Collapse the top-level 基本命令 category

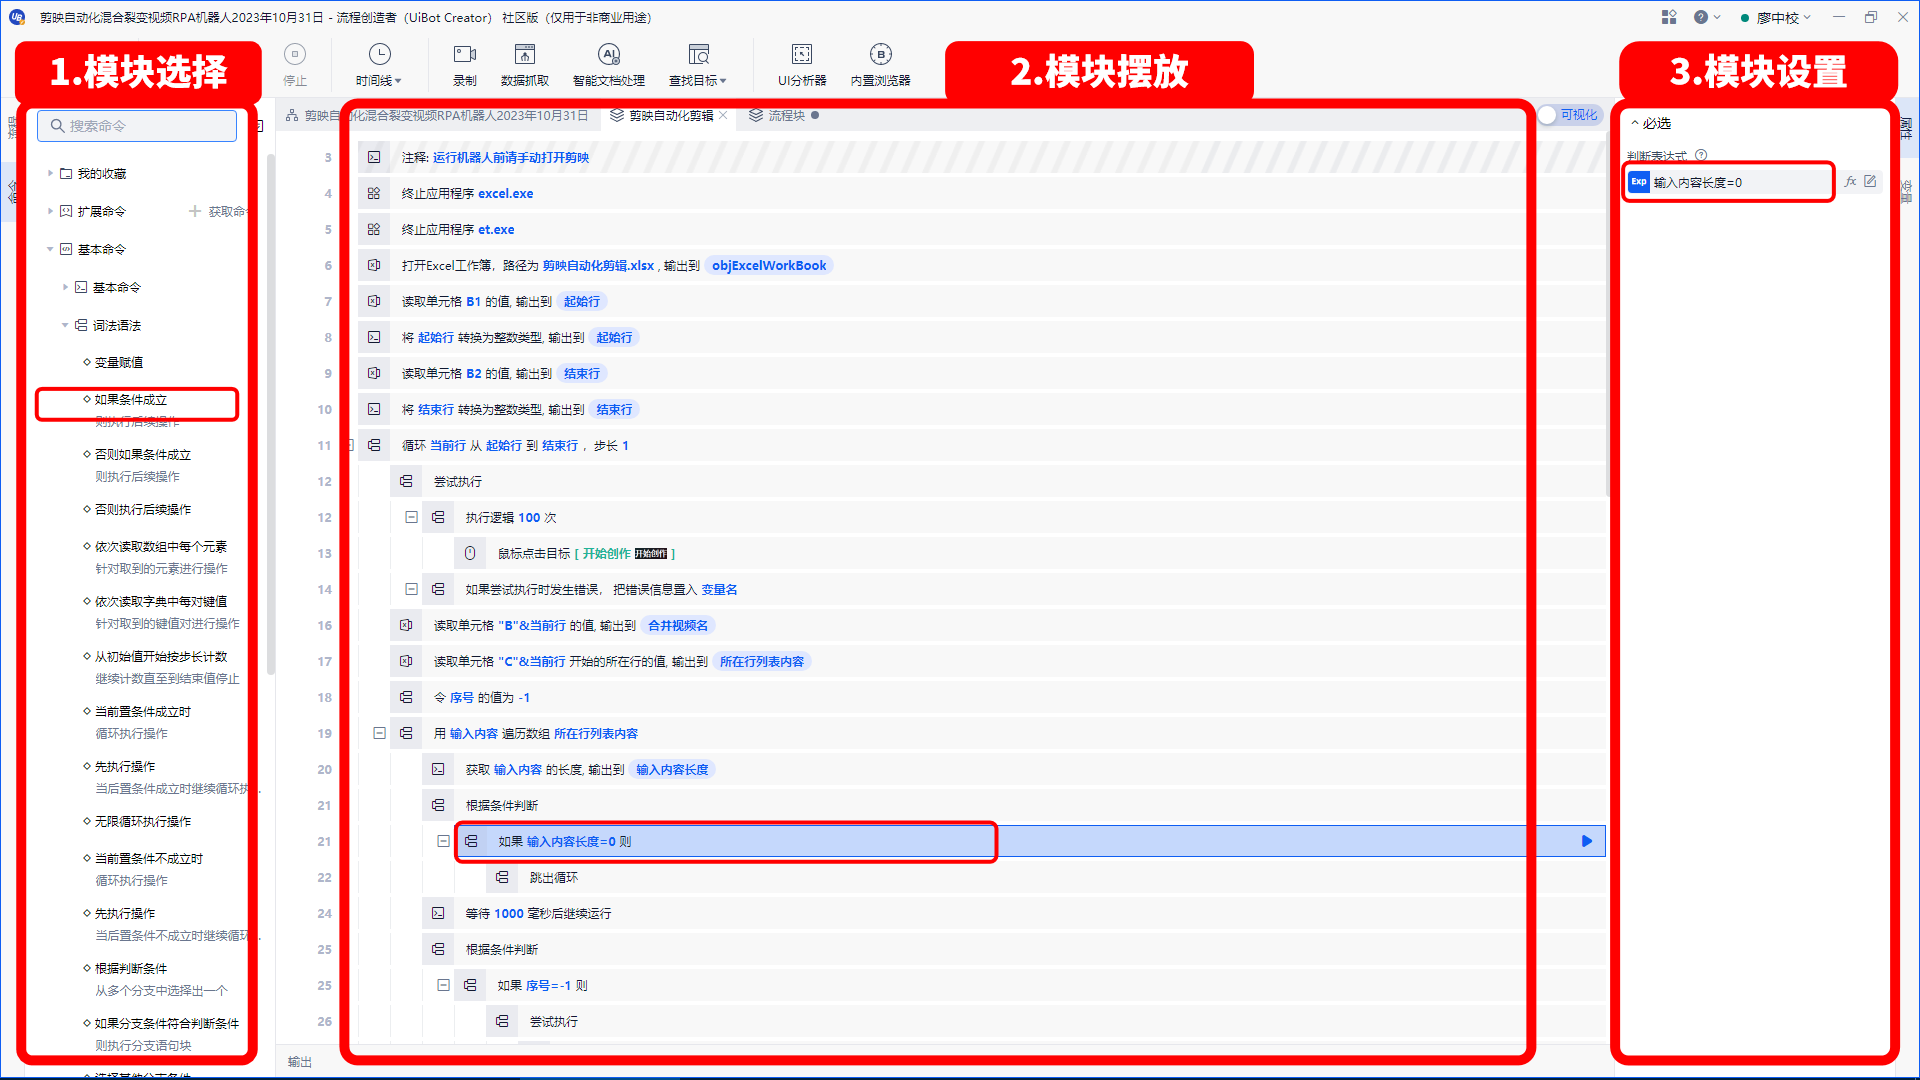tap(51, 249)
